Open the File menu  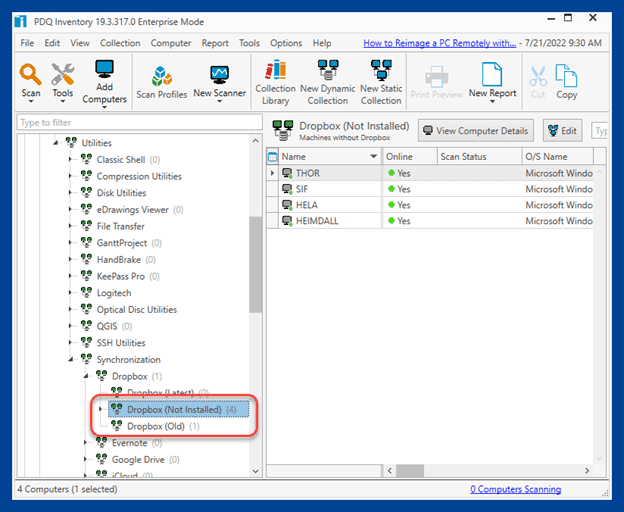click(x=27, y=43)
